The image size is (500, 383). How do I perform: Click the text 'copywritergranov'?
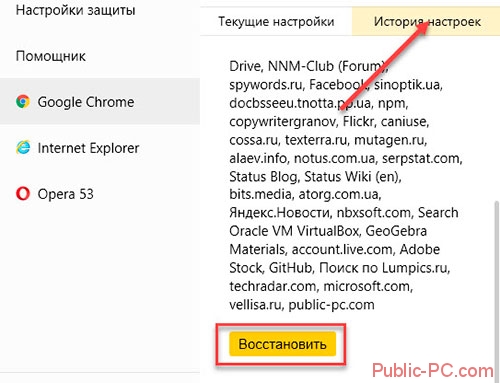[282, 121]
